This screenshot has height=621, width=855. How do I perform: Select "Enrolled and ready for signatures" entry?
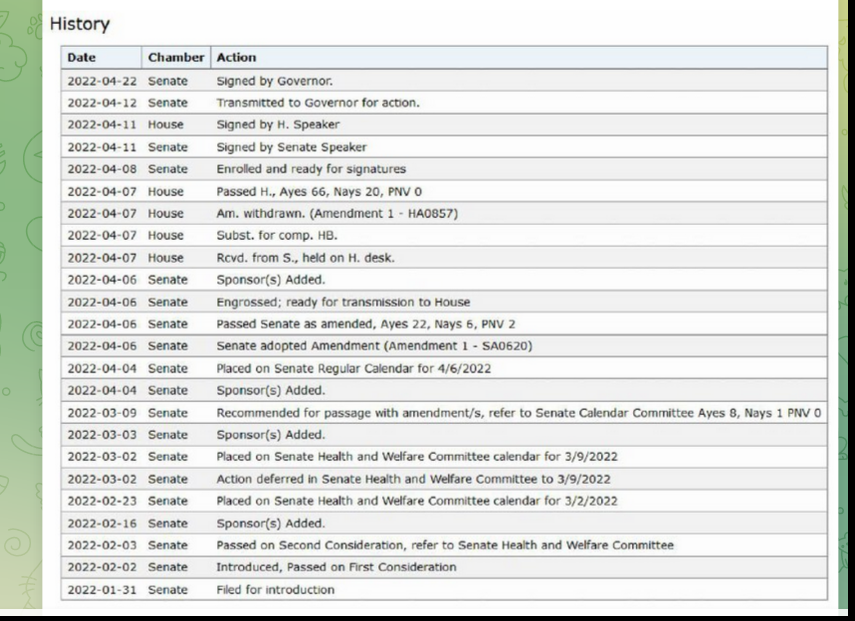(311, 169)
